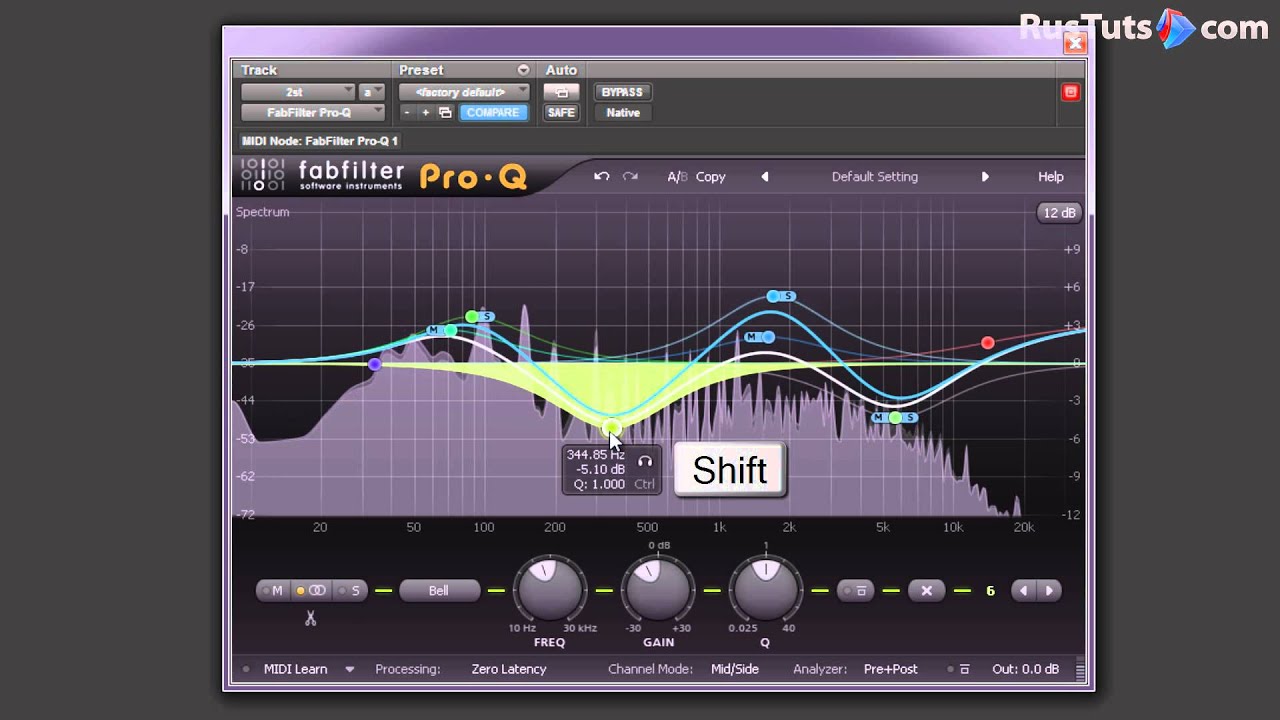Go to previous preset arrow
This screenshot has height=720, width=1280.
765,176
